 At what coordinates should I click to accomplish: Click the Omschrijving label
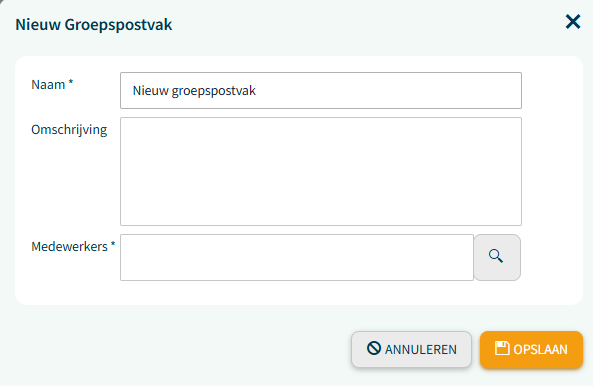pos(69,130)
